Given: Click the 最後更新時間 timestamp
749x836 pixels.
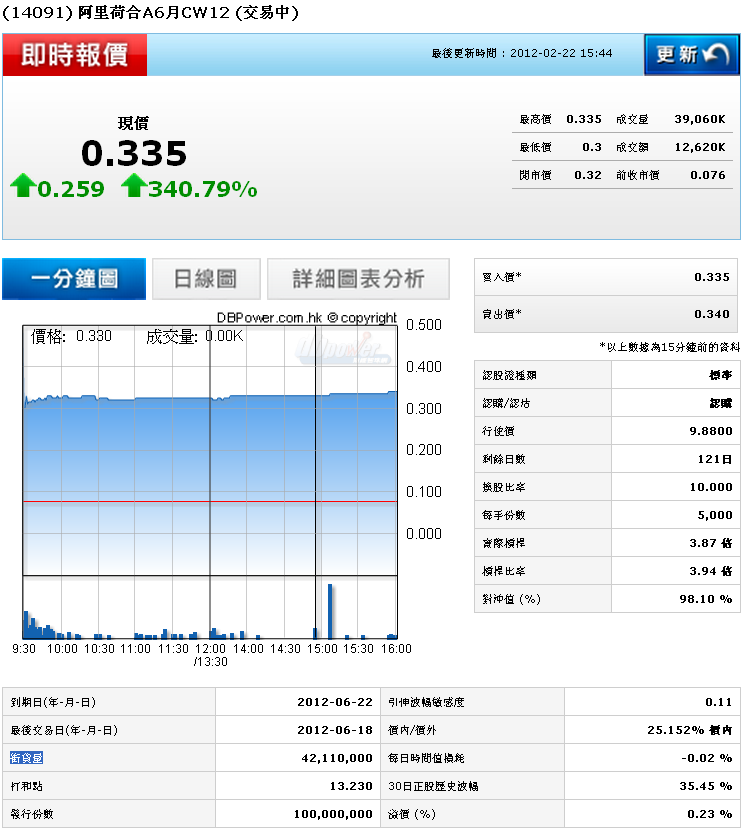Looking at the screenshot, I should click(x=522, y=53).
